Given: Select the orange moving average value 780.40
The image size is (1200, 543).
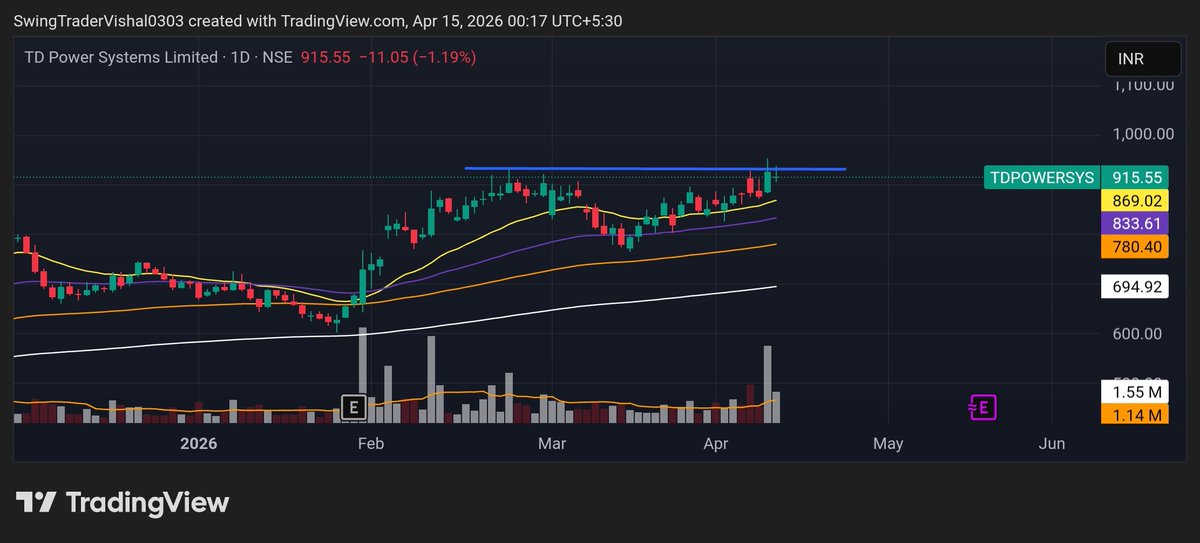Looking at the screenshot, I should 1135,247.
